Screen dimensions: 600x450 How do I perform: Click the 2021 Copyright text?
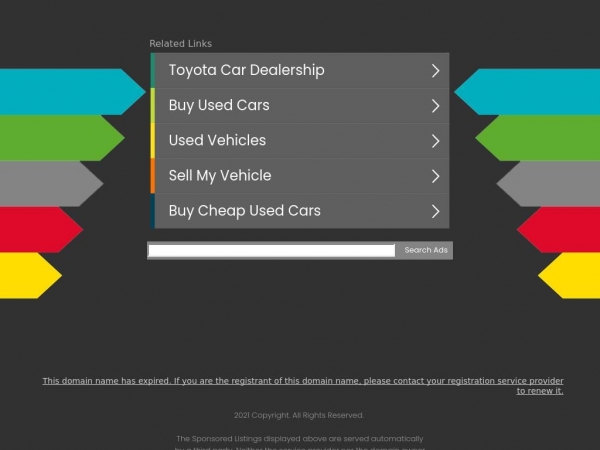[x=299, y=415]
